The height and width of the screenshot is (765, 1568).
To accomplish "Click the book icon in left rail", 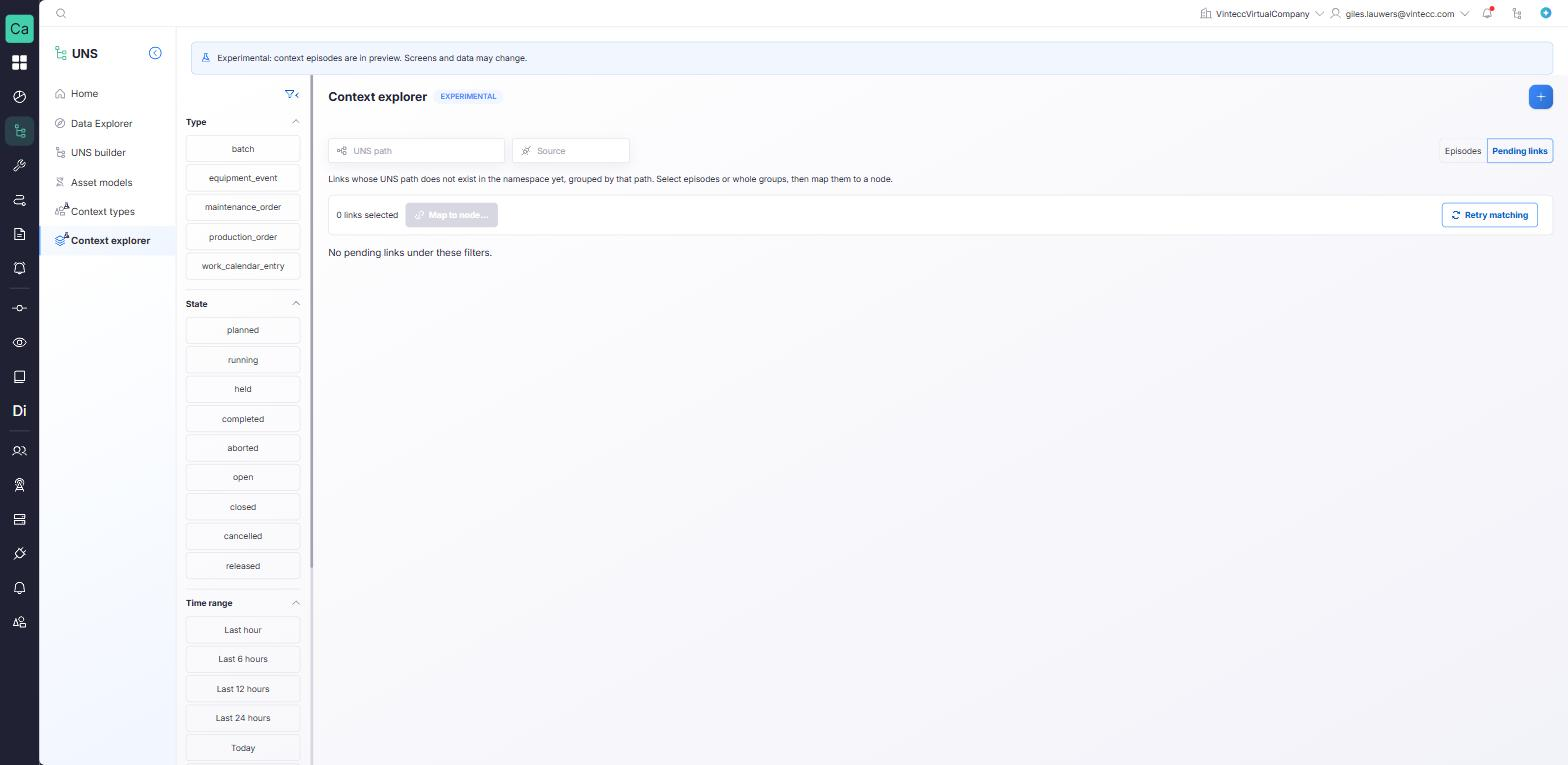I will pos(19,377).
